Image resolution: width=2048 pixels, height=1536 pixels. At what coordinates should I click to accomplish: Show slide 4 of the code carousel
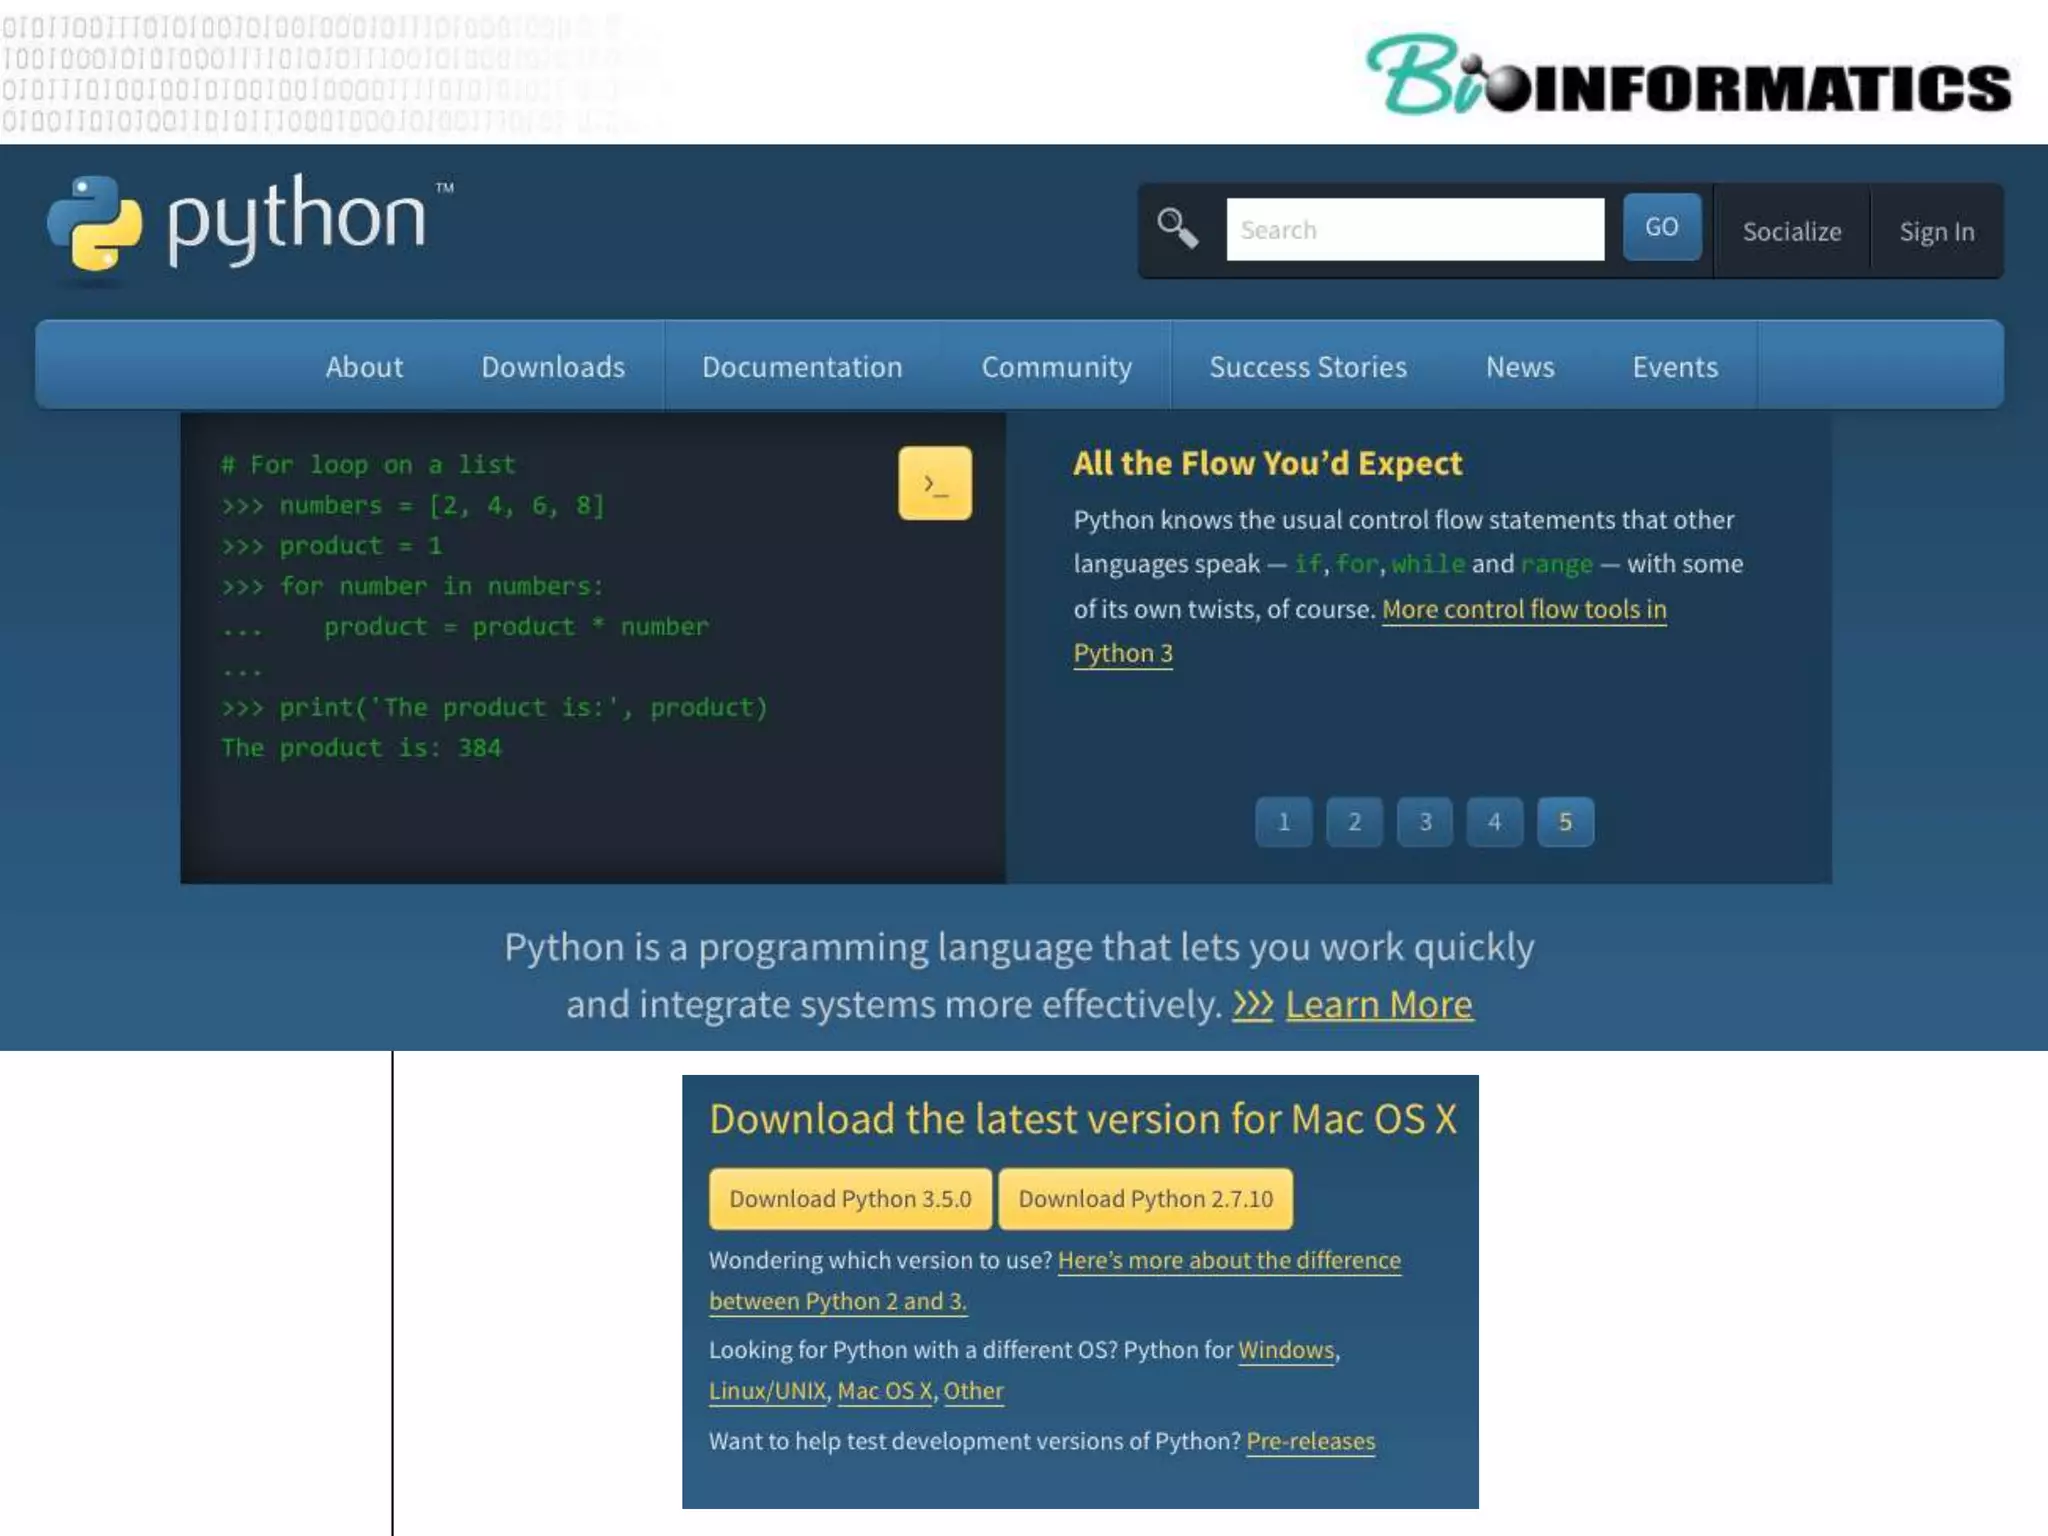click(x=1495, y=822)
